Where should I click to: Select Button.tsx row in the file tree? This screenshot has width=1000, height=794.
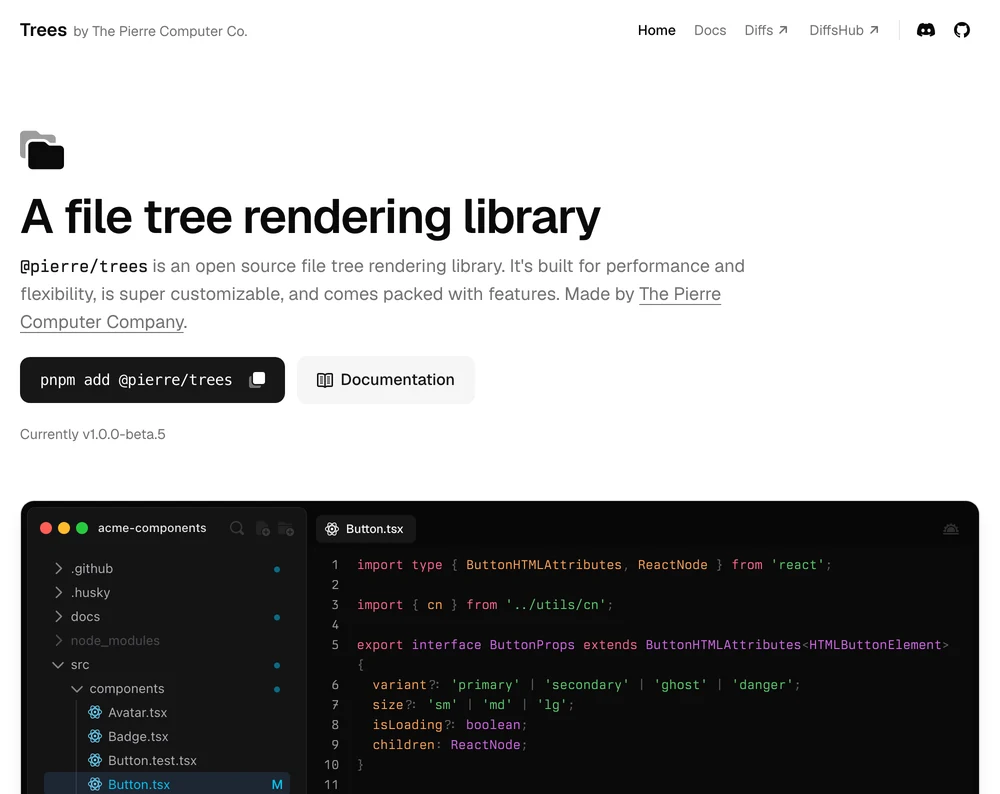tap(167, 784)
